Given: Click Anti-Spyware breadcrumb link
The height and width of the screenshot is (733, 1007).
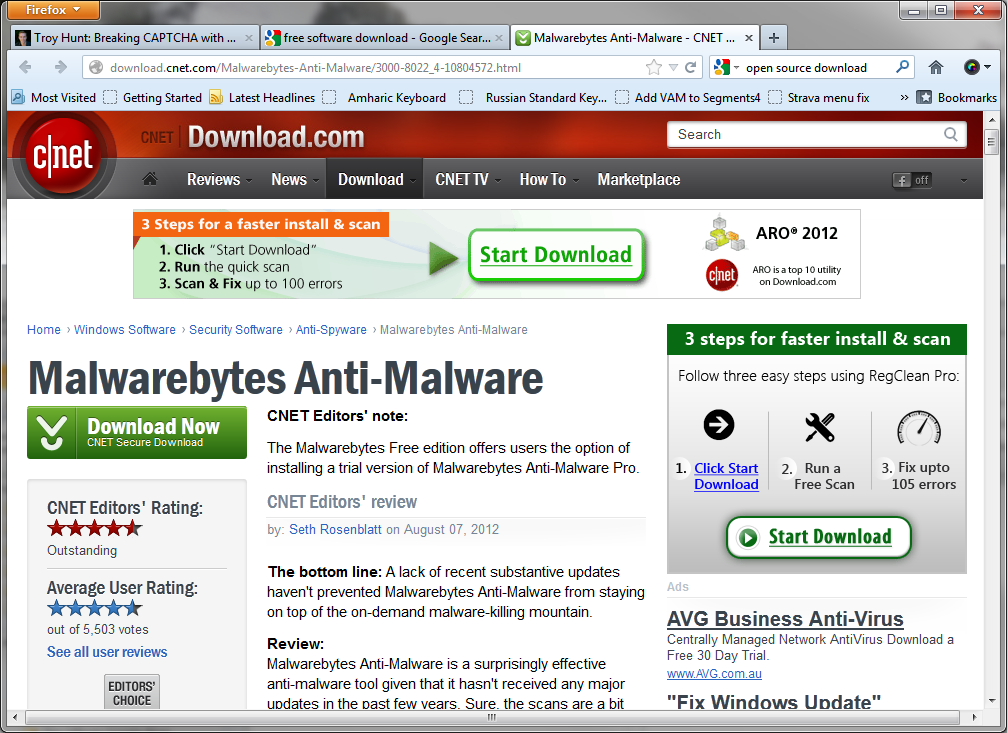Looking at the screenshot, I should 331,330.
